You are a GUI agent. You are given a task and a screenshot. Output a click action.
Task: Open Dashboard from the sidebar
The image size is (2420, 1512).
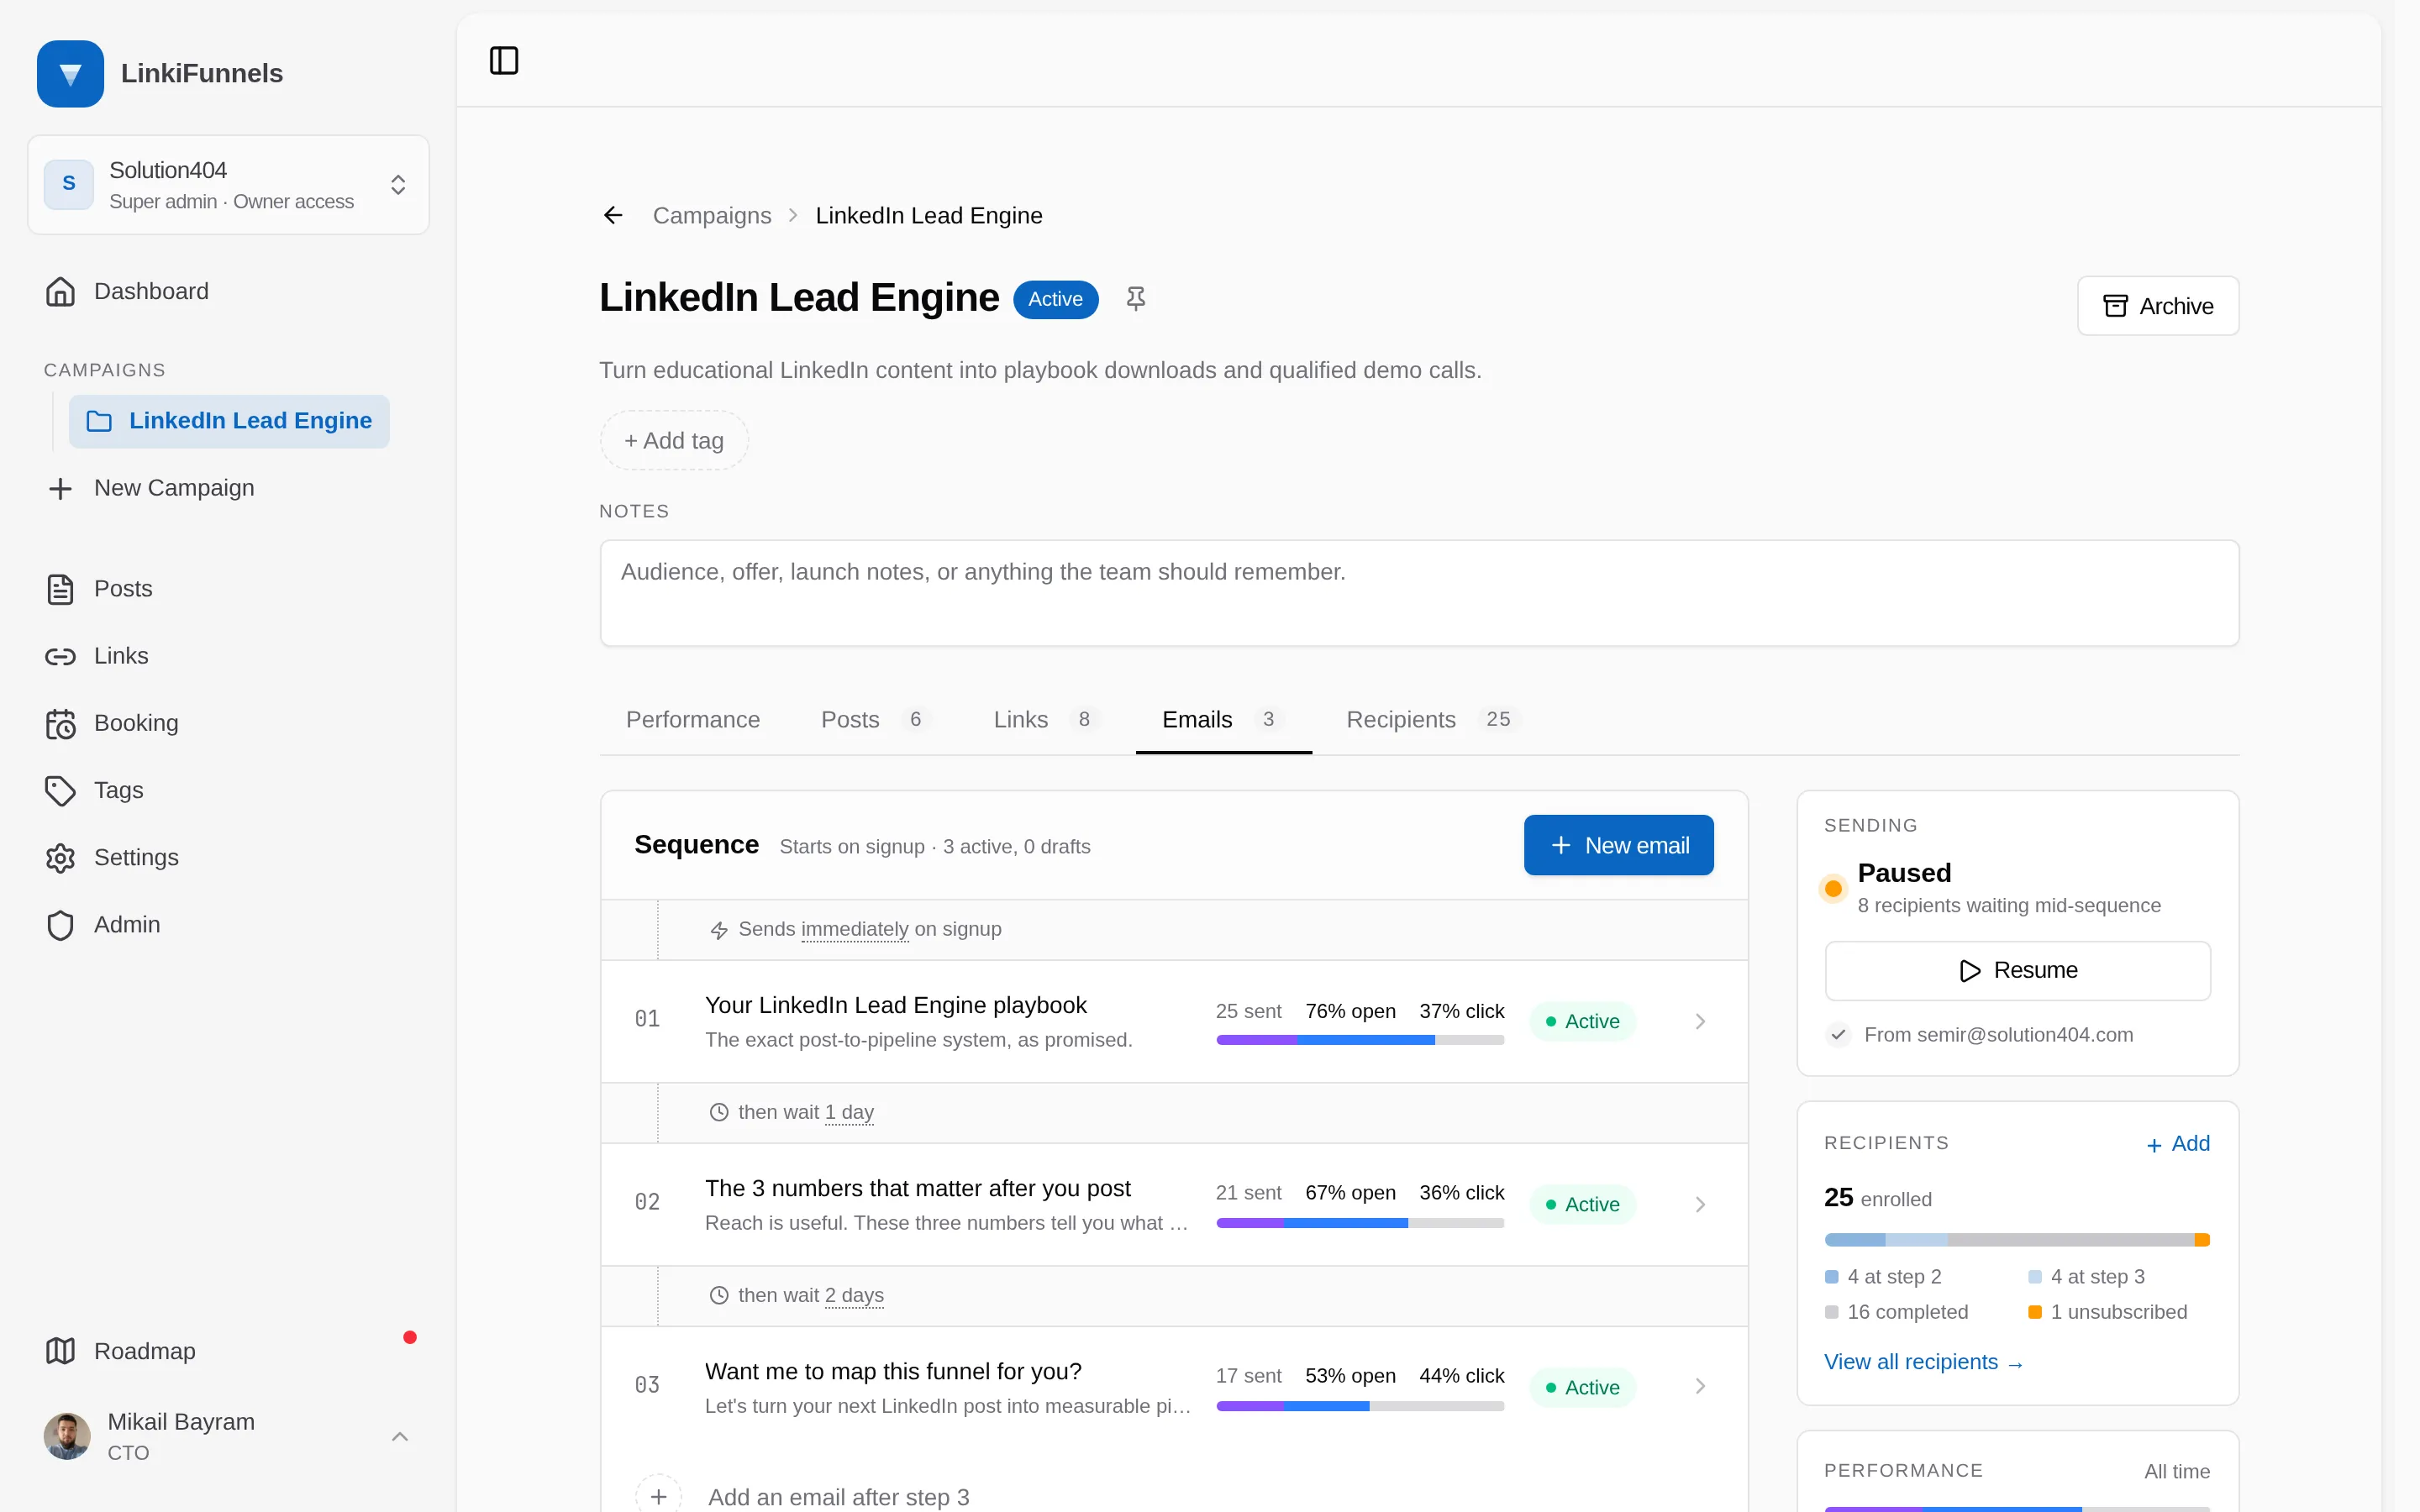(x=229, y=292)
